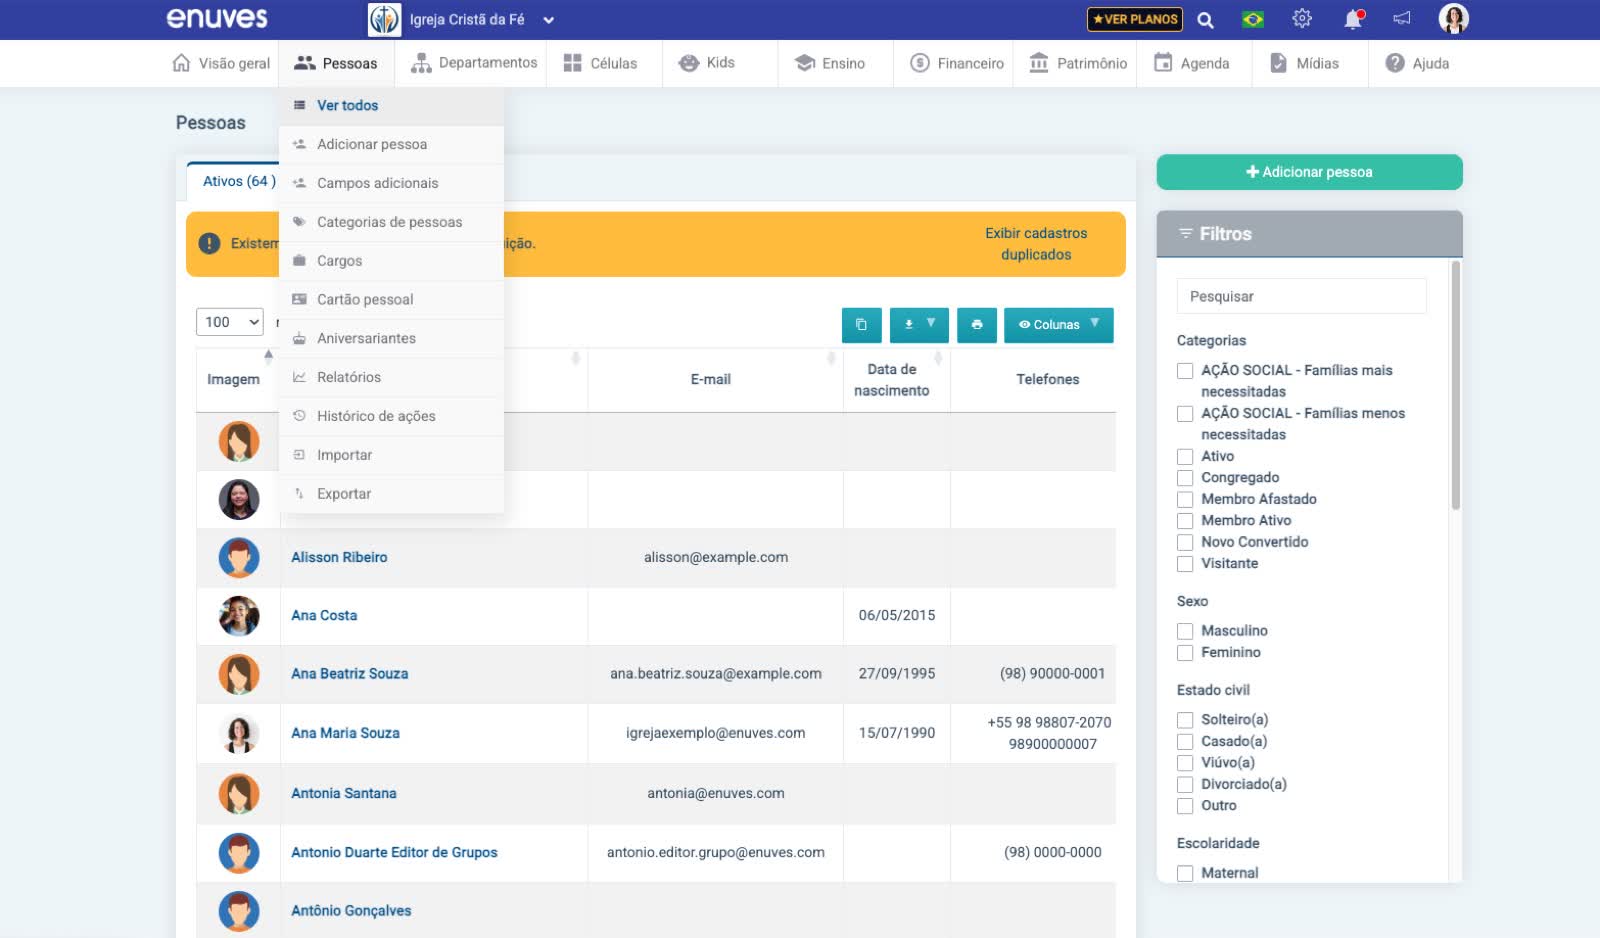Click the Departamentos hierarchy icon
This screenshot has width=1600, height=938.
421,63
